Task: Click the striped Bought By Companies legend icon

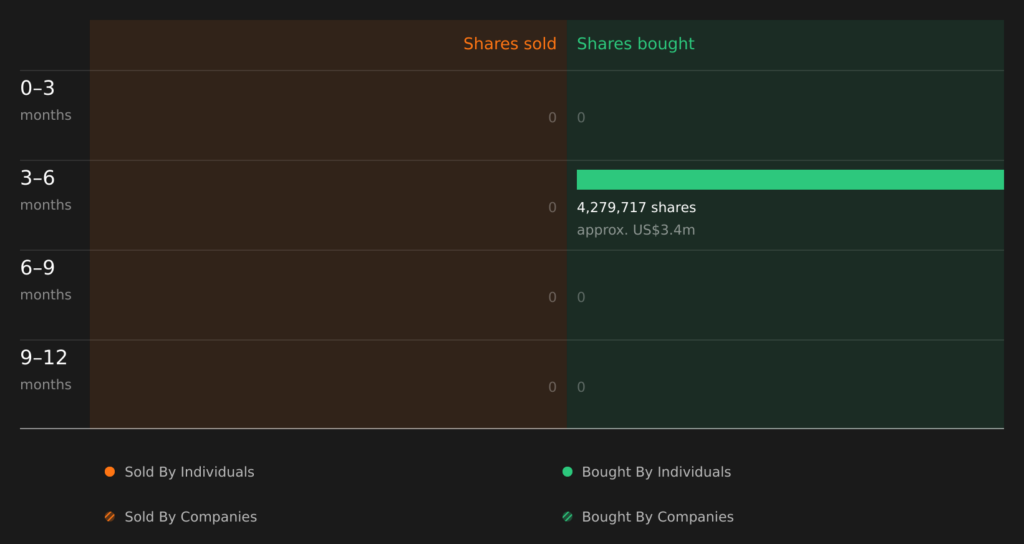Action: (x=567, y=517)
